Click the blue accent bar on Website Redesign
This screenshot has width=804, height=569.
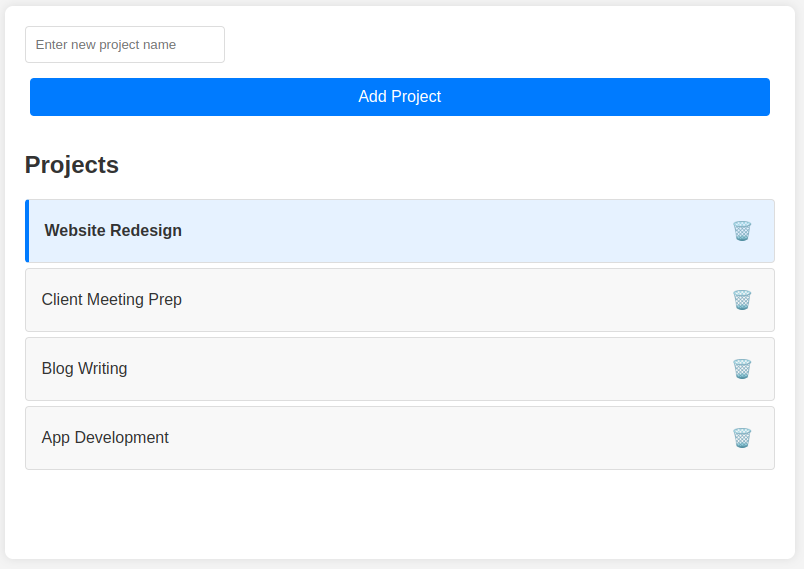[x=27, y=231]
